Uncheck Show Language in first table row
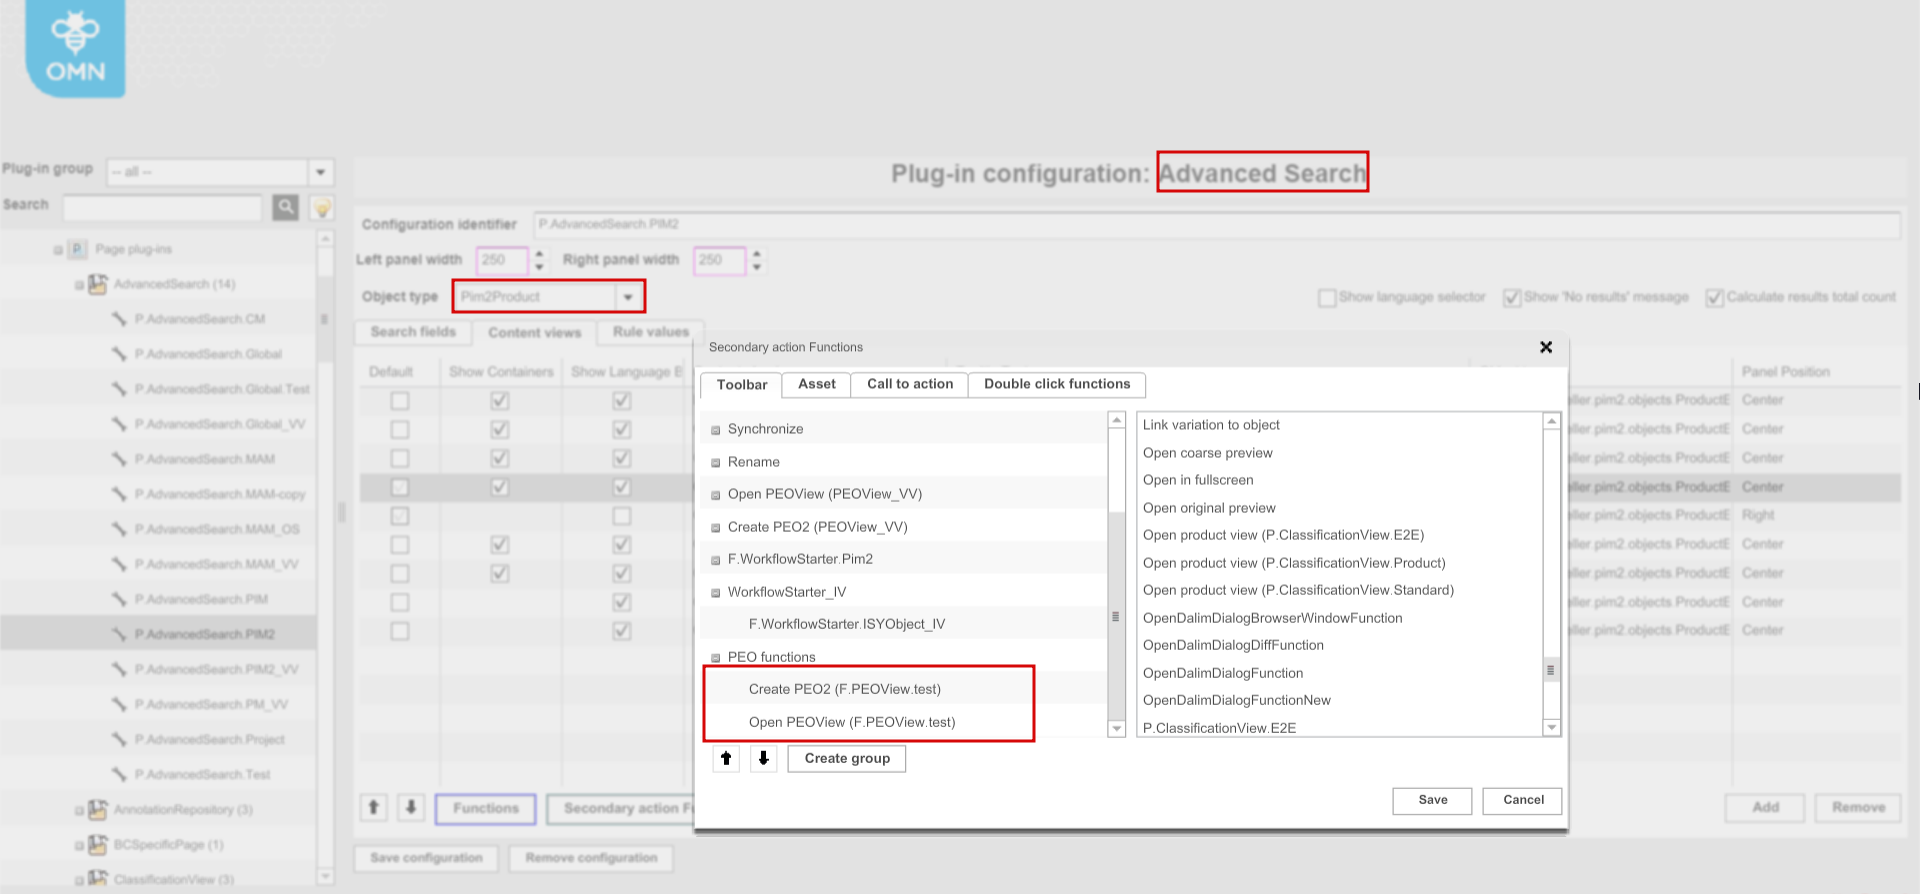This screenshot has width=1920, height=894. pos(622,401)
